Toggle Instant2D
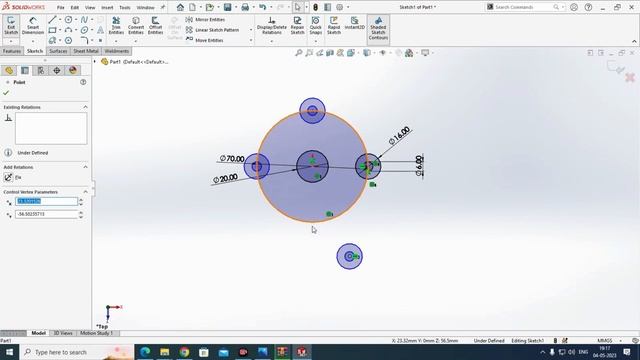640x360 pixels. 354,23
